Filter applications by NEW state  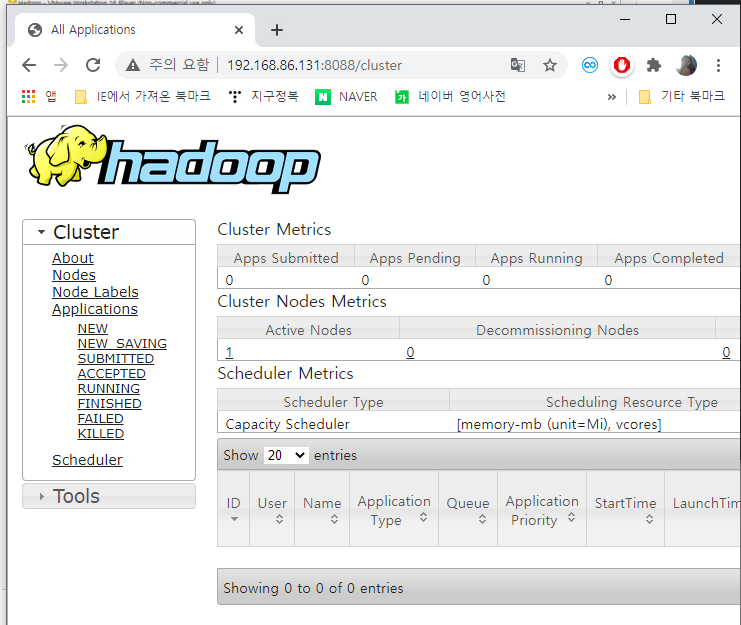[93, 328]
